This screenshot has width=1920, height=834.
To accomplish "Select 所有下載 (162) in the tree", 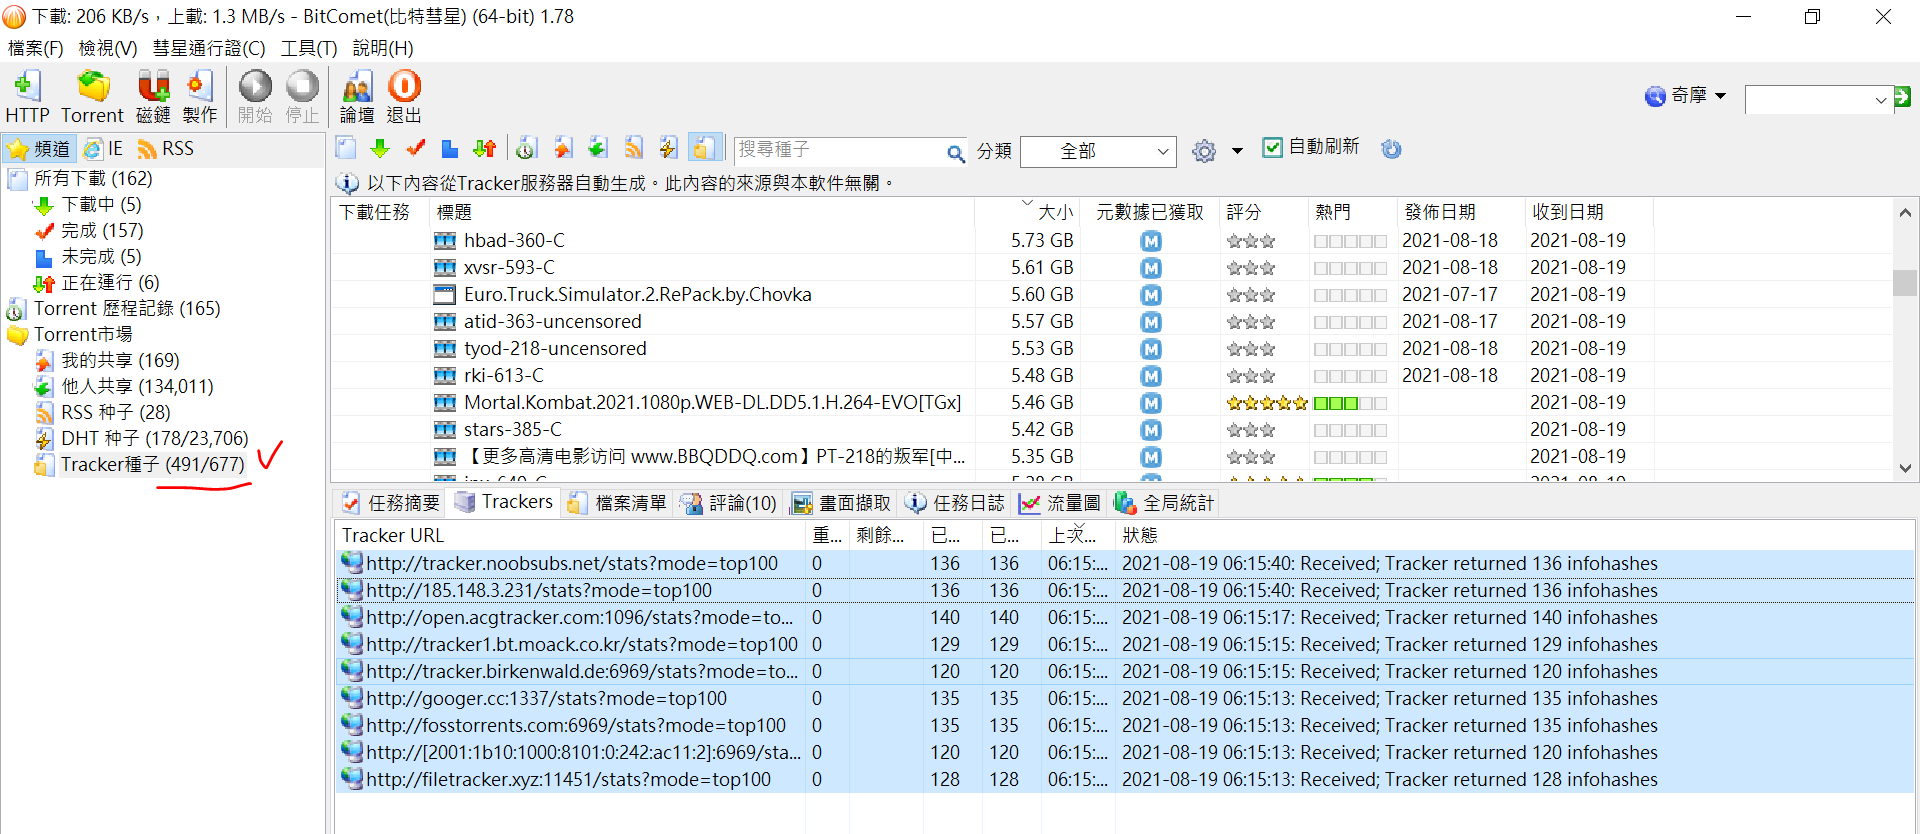I will point(93,179).
